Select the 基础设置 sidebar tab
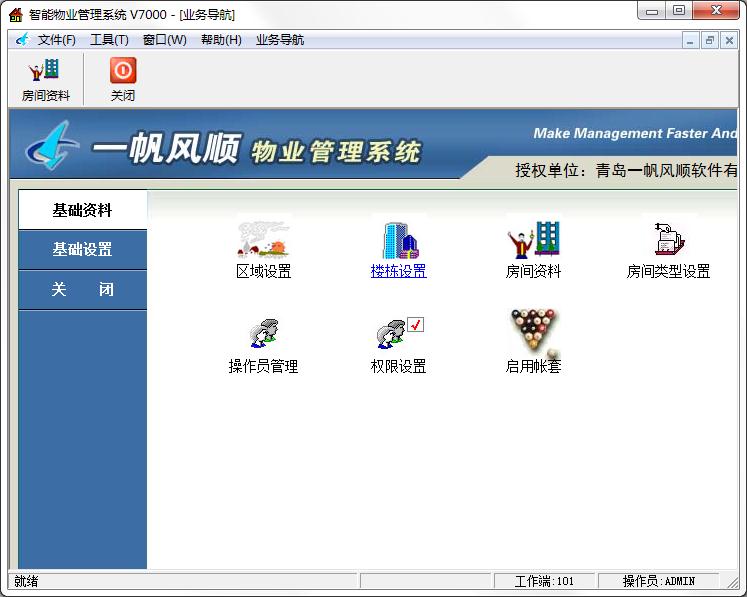 82,249
